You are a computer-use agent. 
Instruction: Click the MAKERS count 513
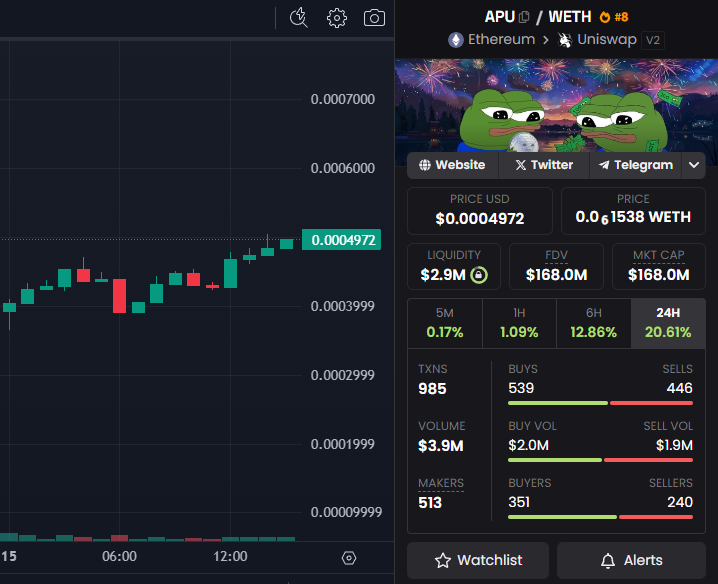[x=430, y=503]
